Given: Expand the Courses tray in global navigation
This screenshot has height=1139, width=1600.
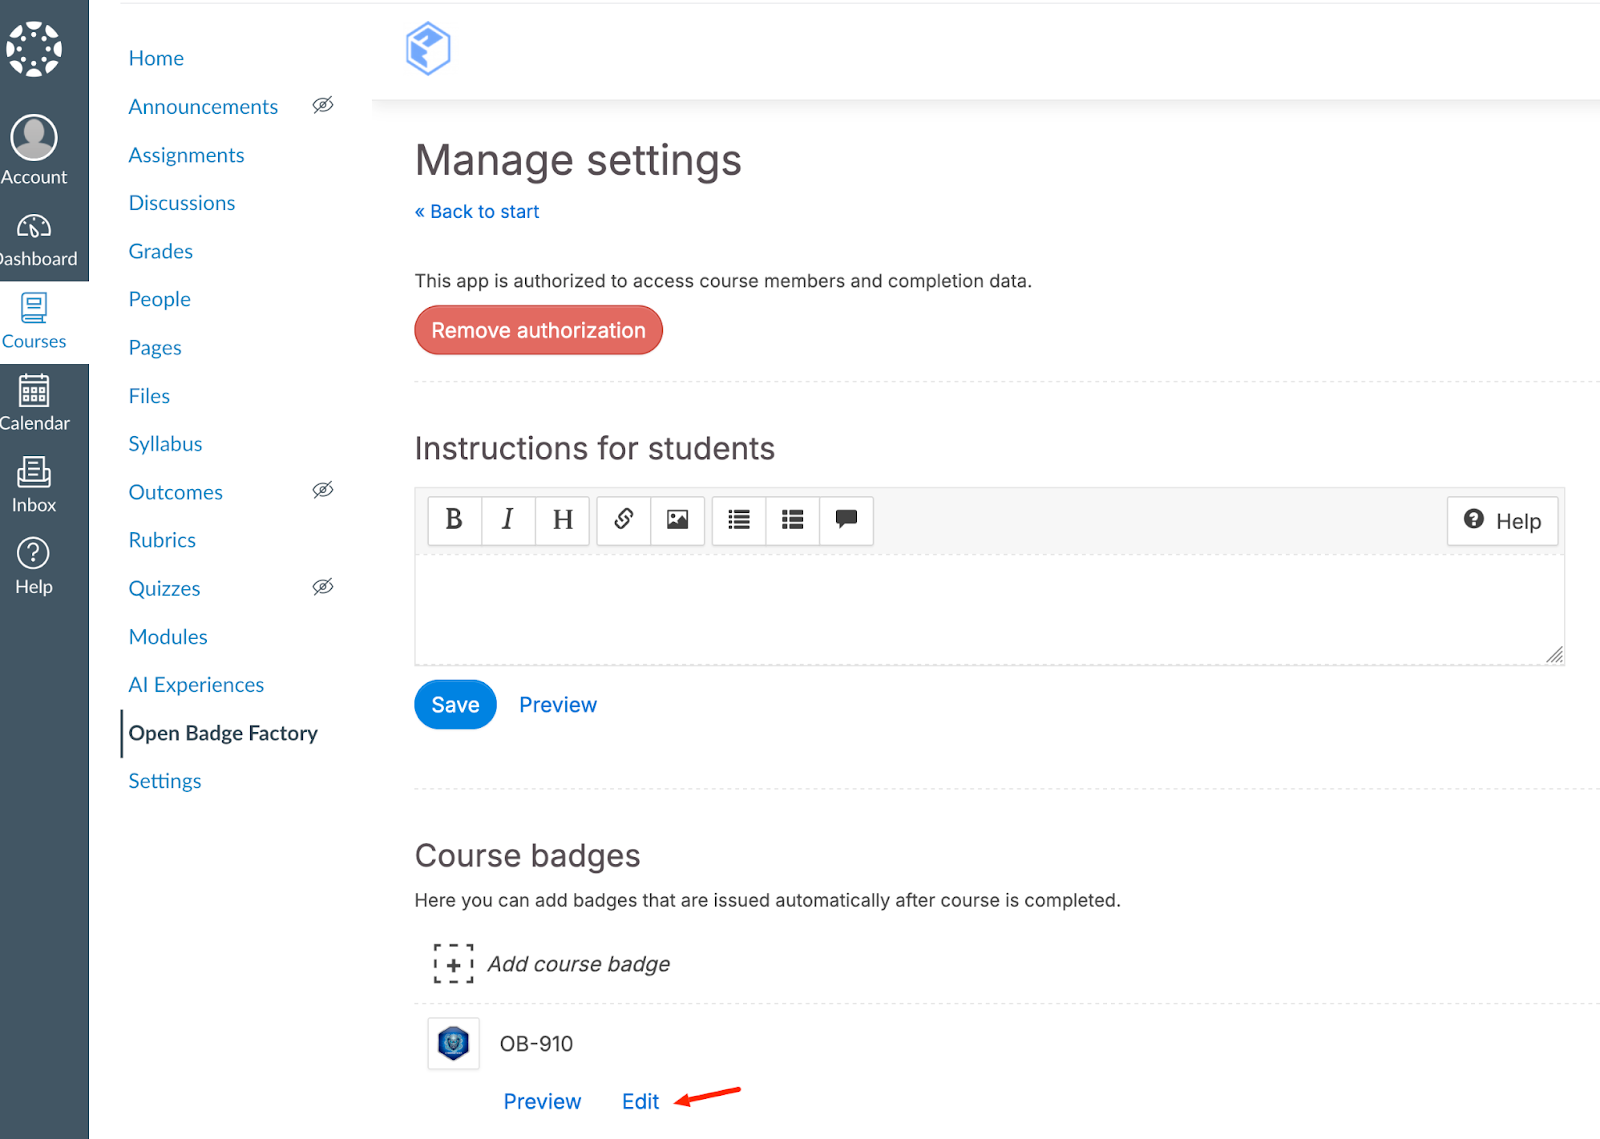Looking at the screenshot, I should coord(34,321).
